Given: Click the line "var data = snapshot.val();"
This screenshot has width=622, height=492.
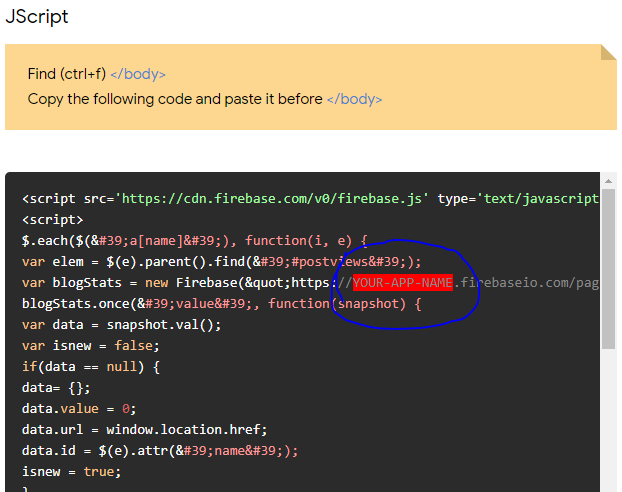Looking at the screenshot, I should 121,325.
